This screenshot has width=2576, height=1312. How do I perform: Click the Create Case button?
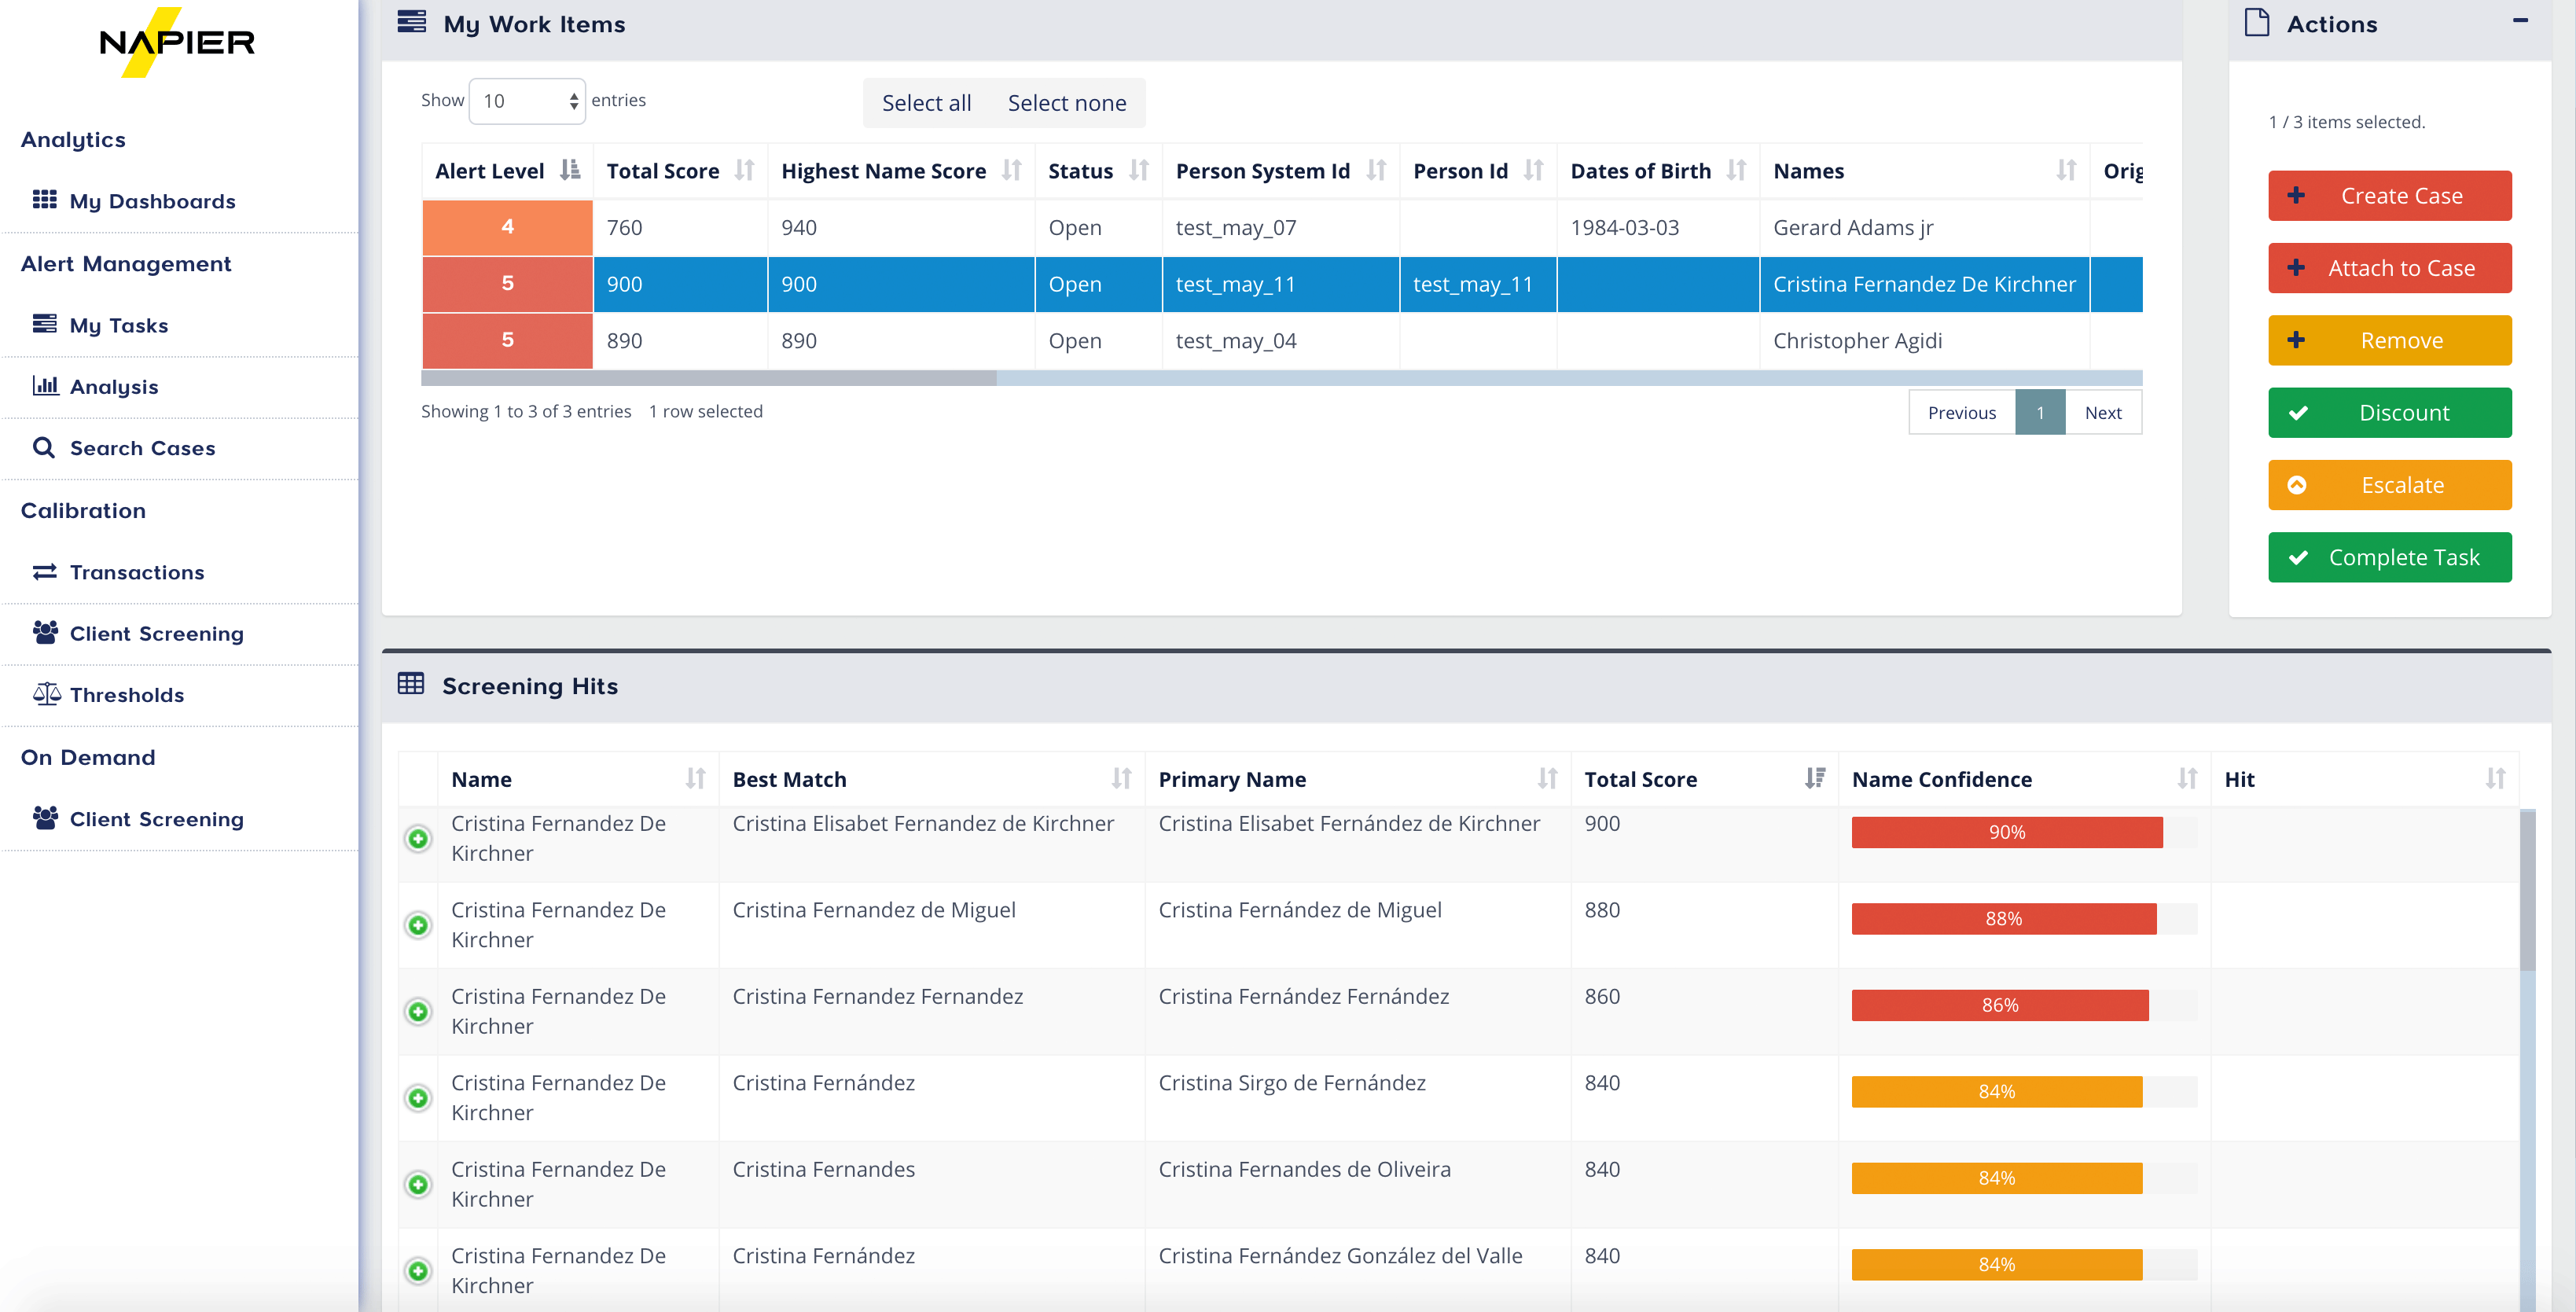[2389, 196]
